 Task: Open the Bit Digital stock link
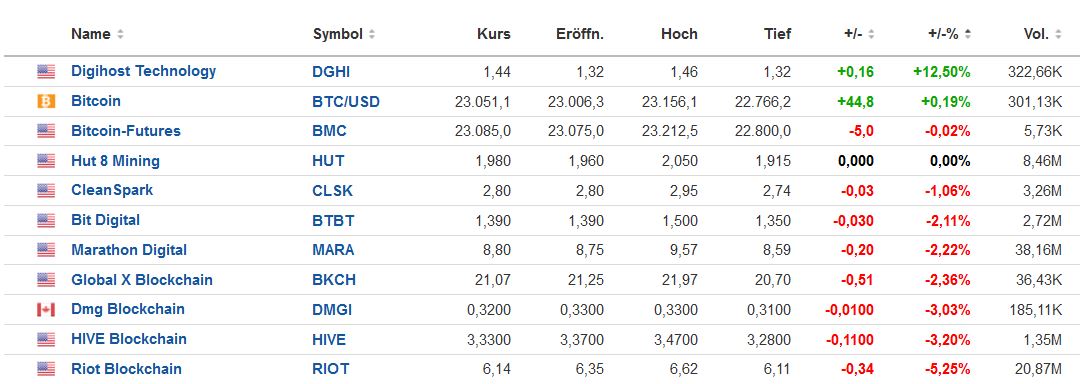click(x=105, y=220)
